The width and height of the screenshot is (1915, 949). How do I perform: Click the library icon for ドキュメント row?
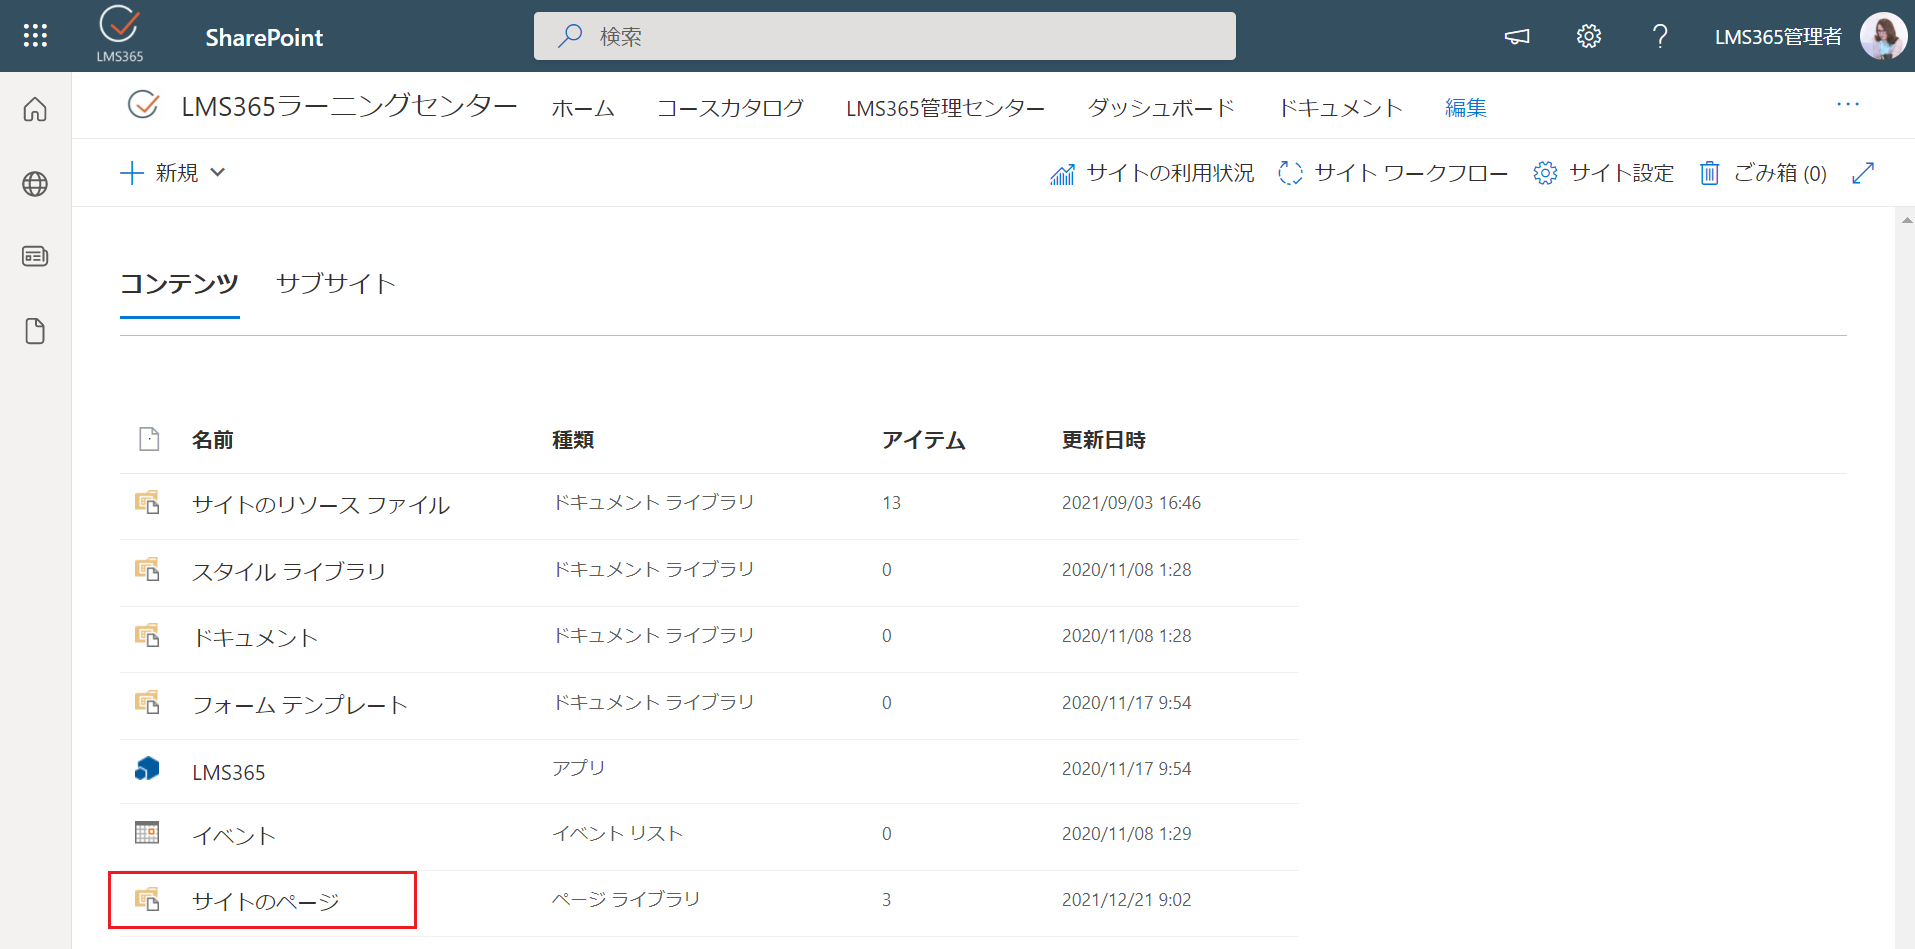(x=147, y=635)
